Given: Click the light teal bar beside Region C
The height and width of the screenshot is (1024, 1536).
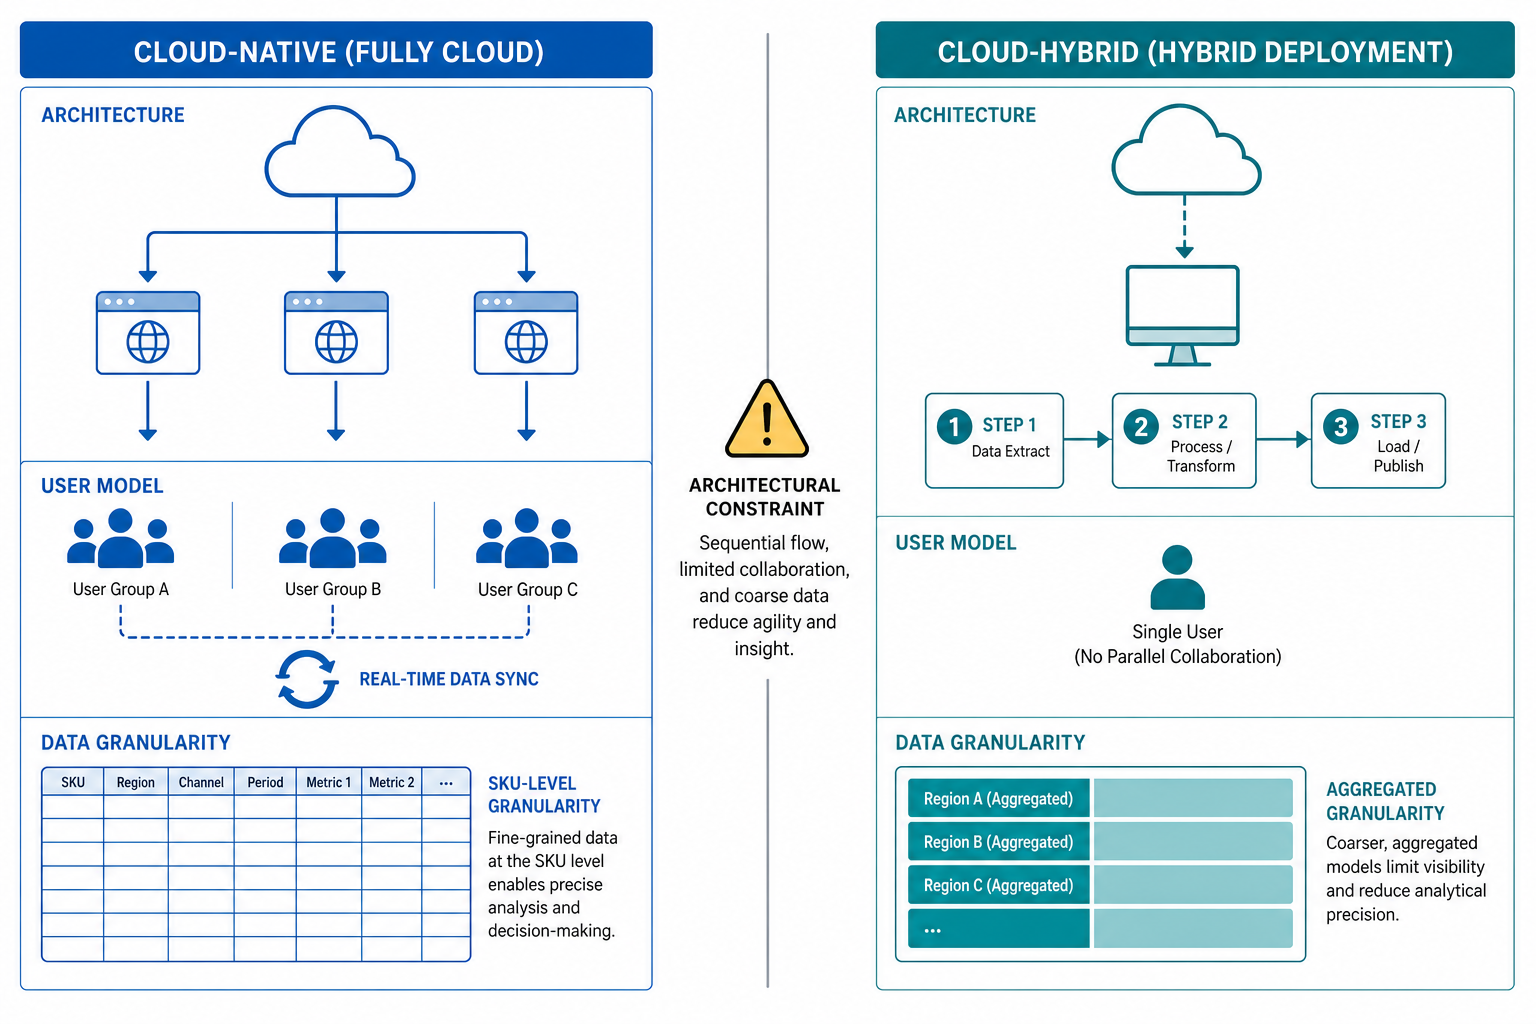Looking at the screenshot, I should click(1193, 885).
